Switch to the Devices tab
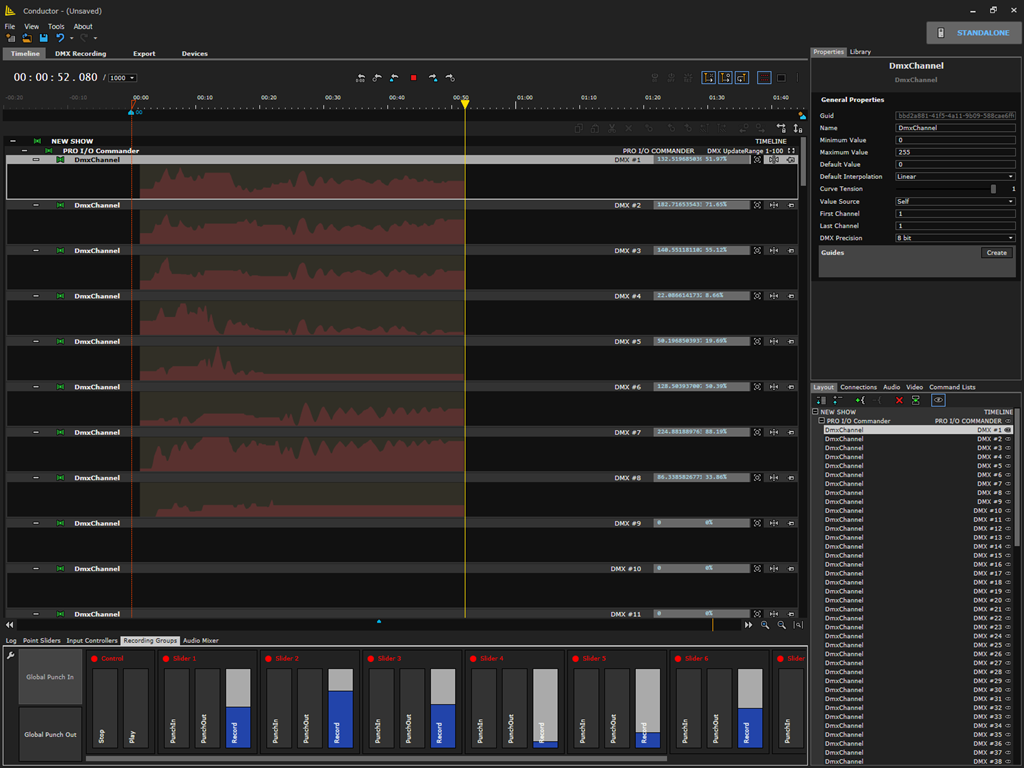 point(195,54)
